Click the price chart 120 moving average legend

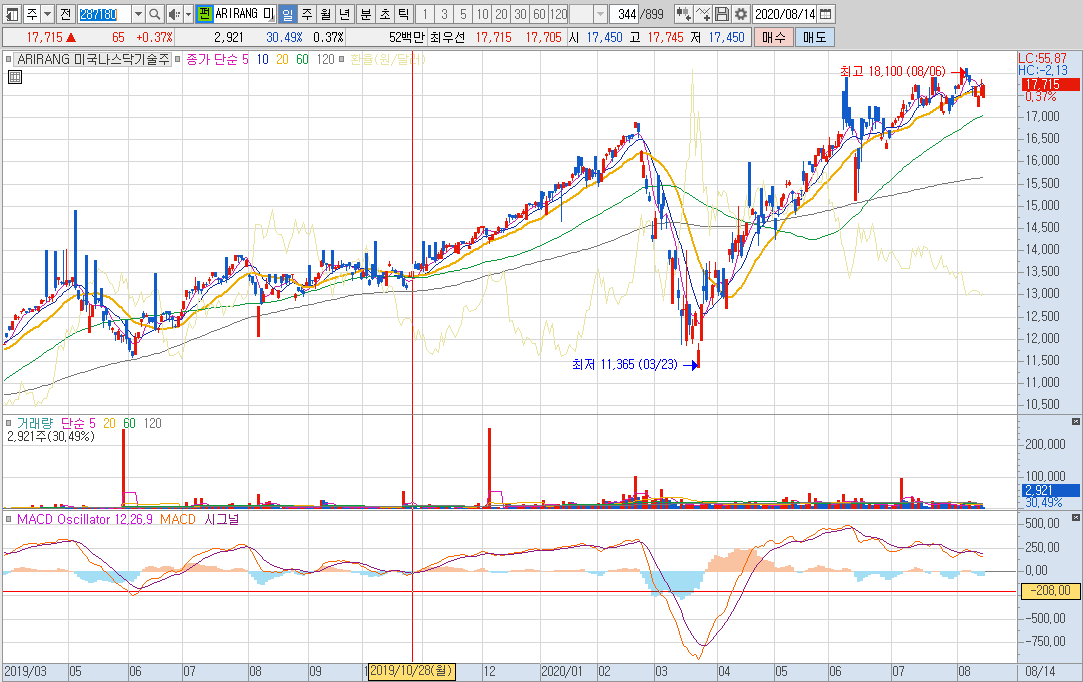click(325, 59)
